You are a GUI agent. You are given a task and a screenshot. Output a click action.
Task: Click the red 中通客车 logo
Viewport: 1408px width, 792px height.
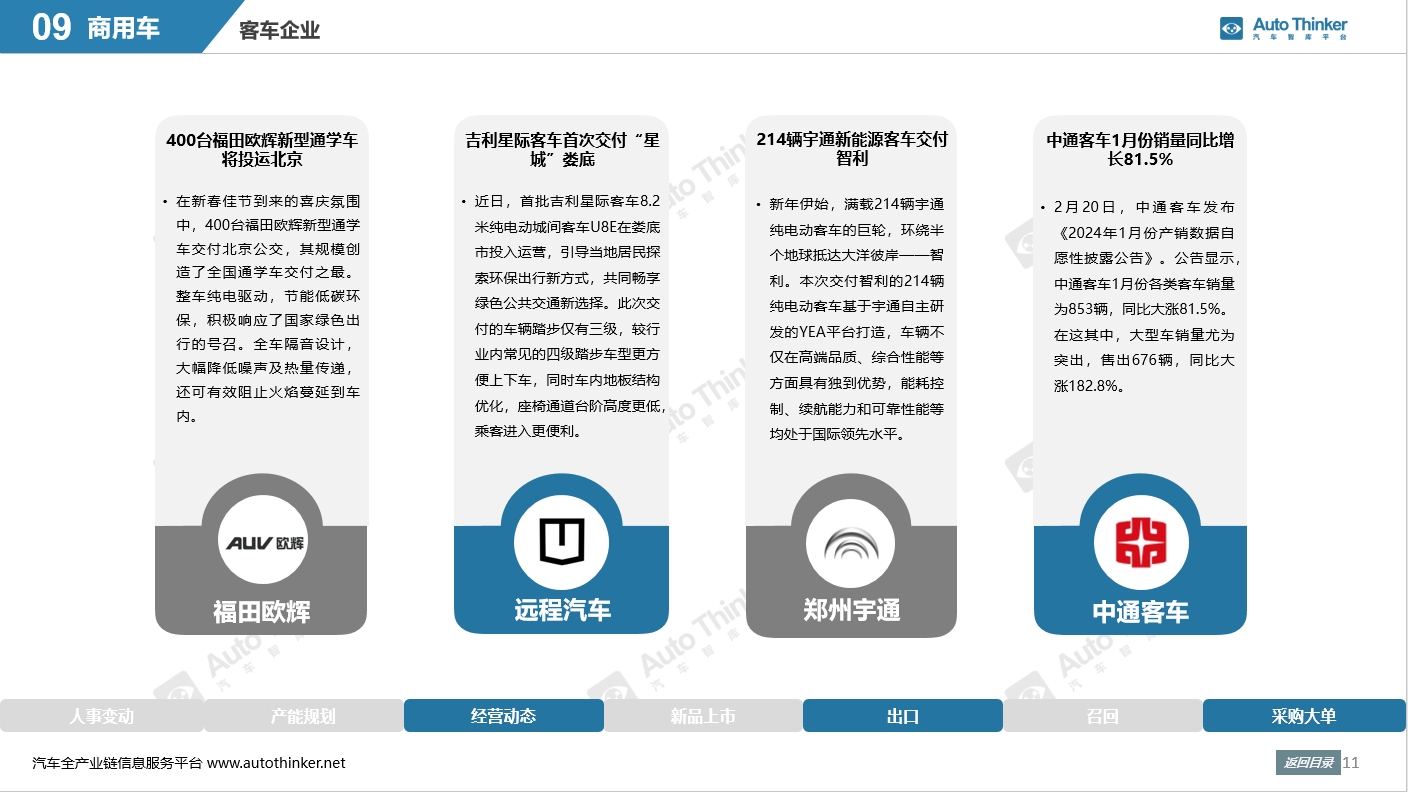[x=1140, y=543]
